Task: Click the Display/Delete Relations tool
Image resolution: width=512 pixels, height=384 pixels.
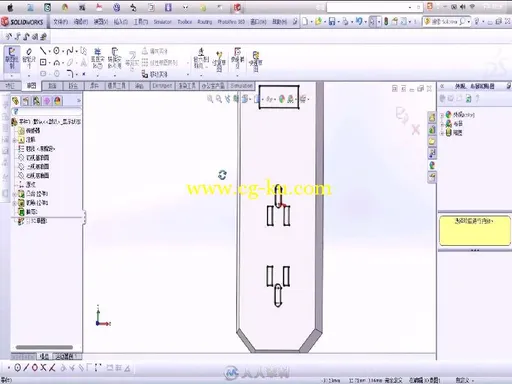Action: 201,59
